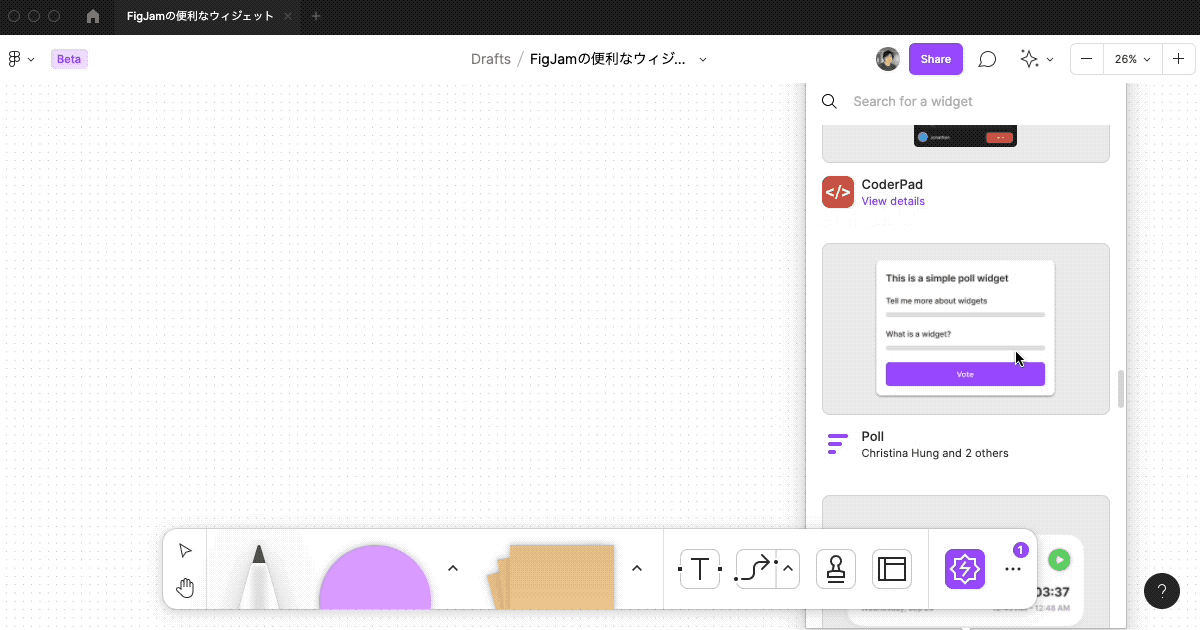Open the zoom percentage dropdown
This screenshot has height=630, width=1200.
pyautogui.click(x=1131, y=59)
